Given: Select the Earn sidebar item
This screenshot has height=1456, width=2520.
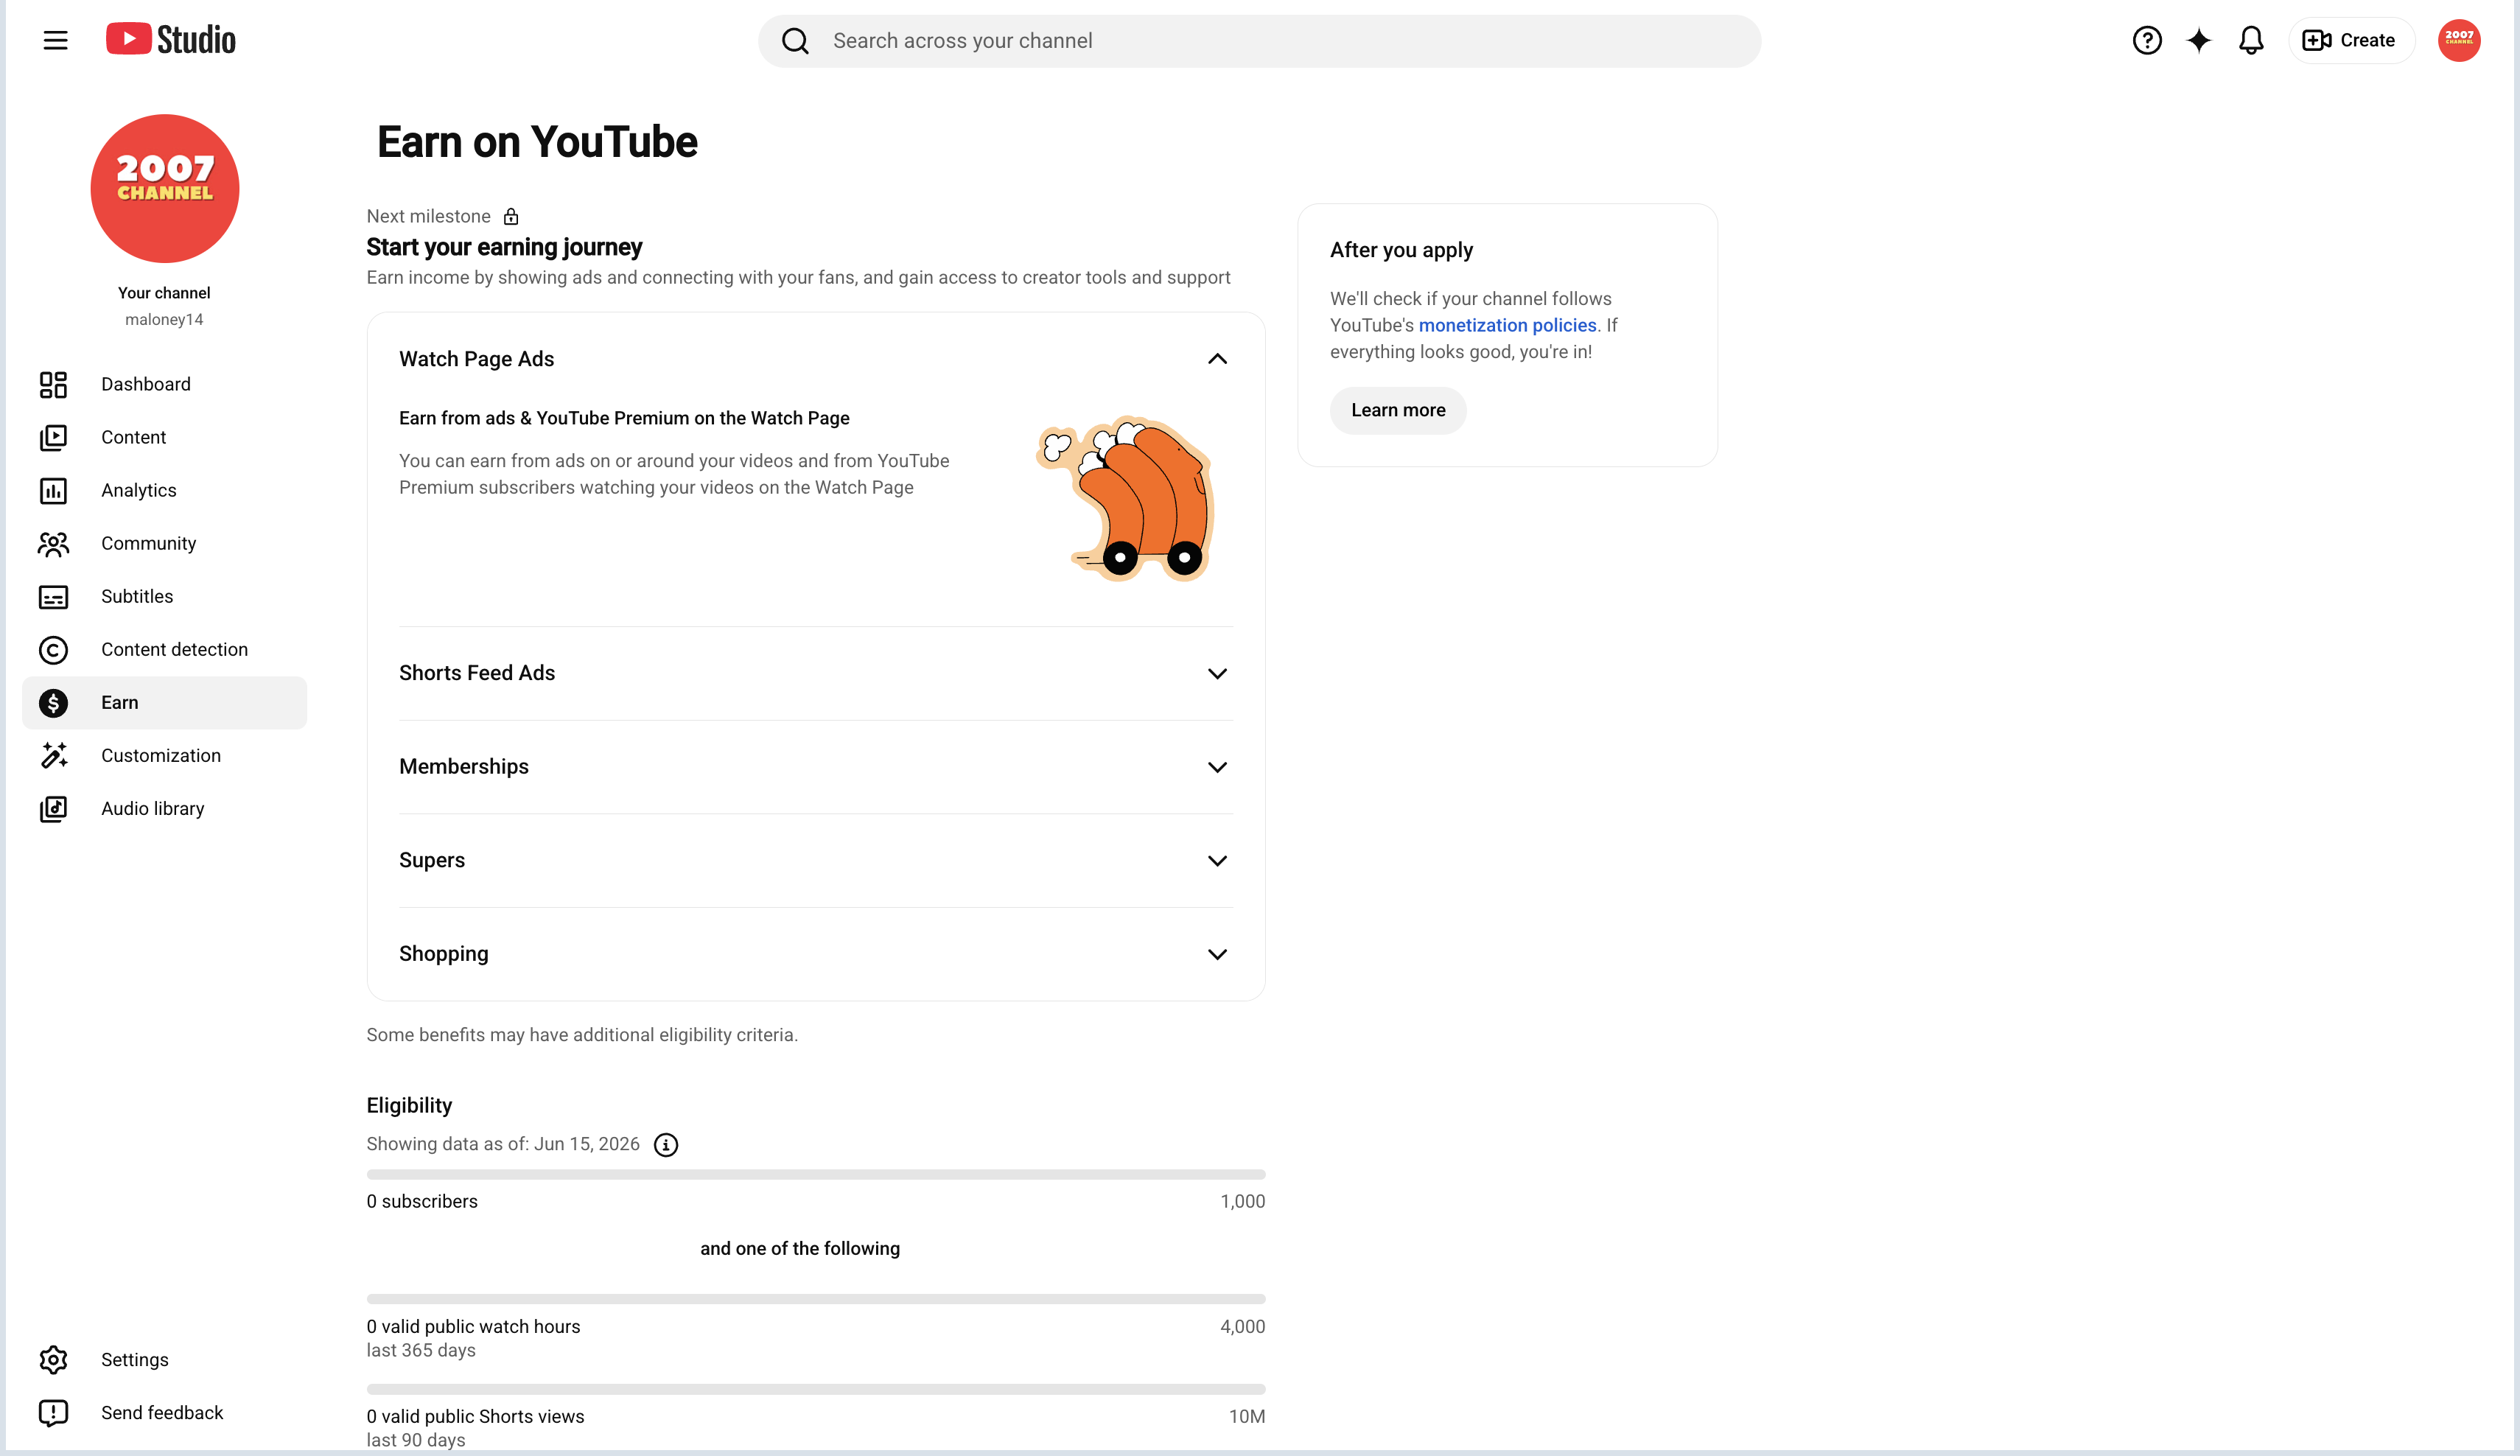Looking at the screenshot, I should 164,702.
